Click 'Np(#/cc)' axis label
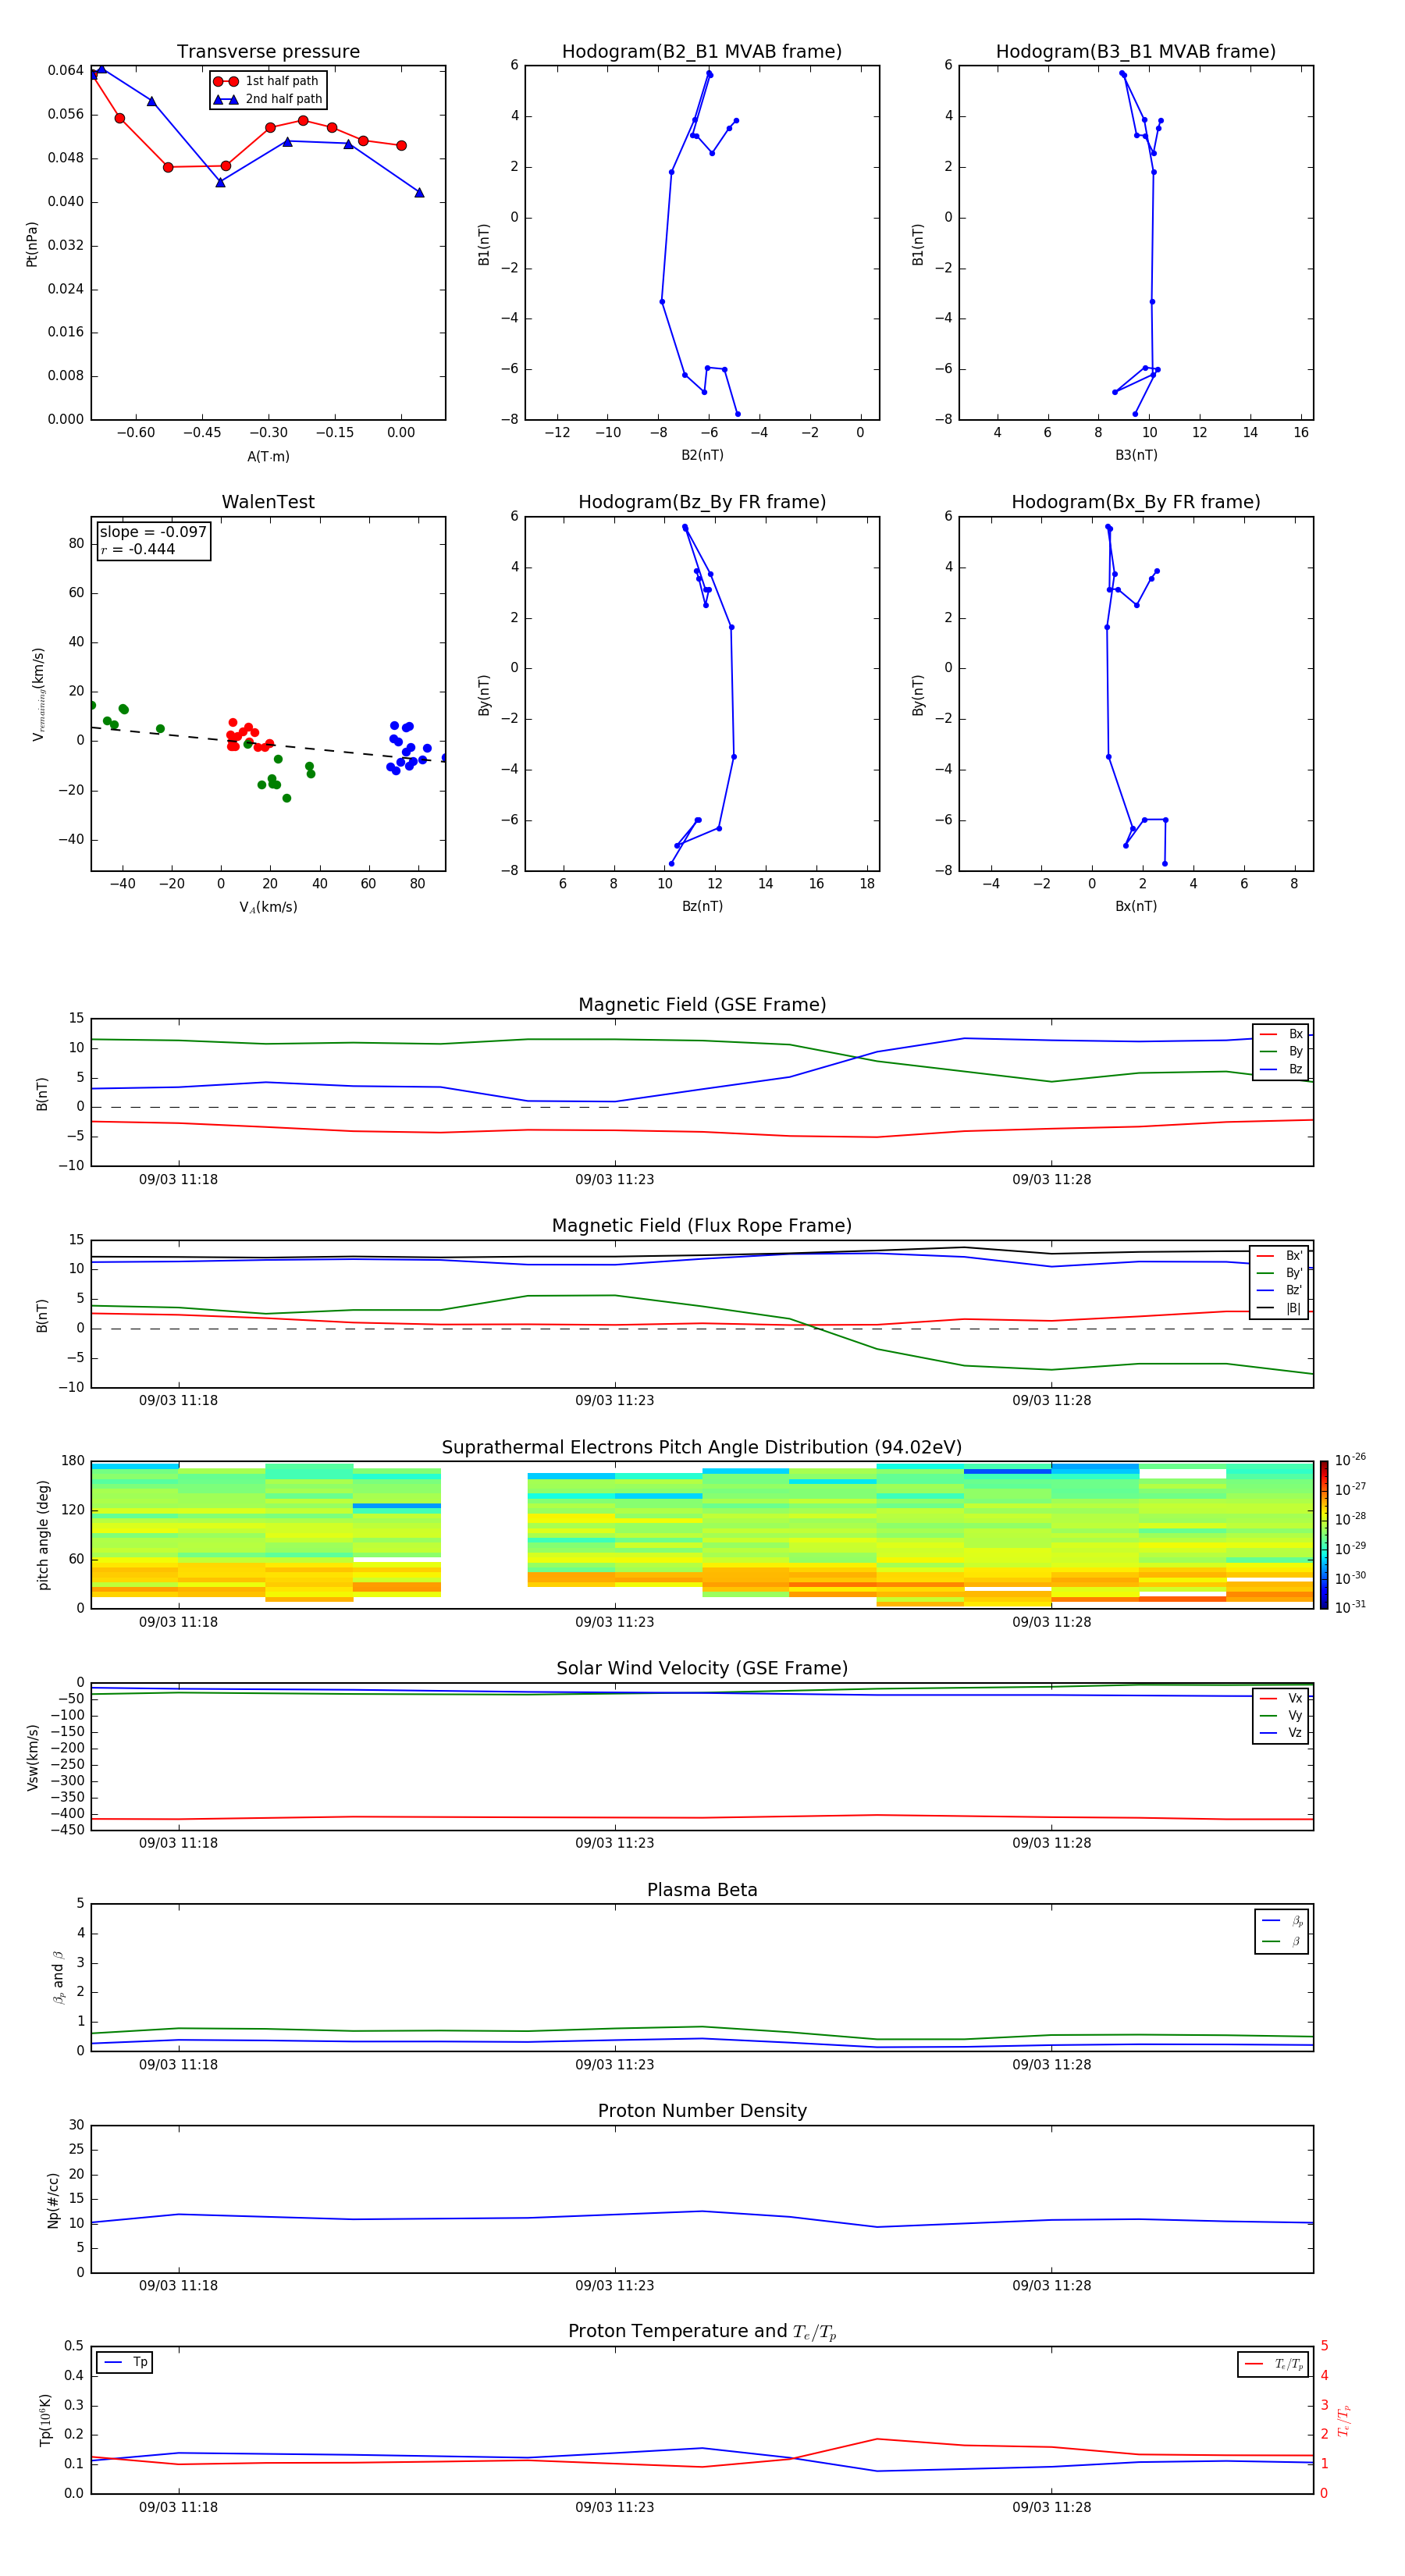 (x=53, y=2200)
